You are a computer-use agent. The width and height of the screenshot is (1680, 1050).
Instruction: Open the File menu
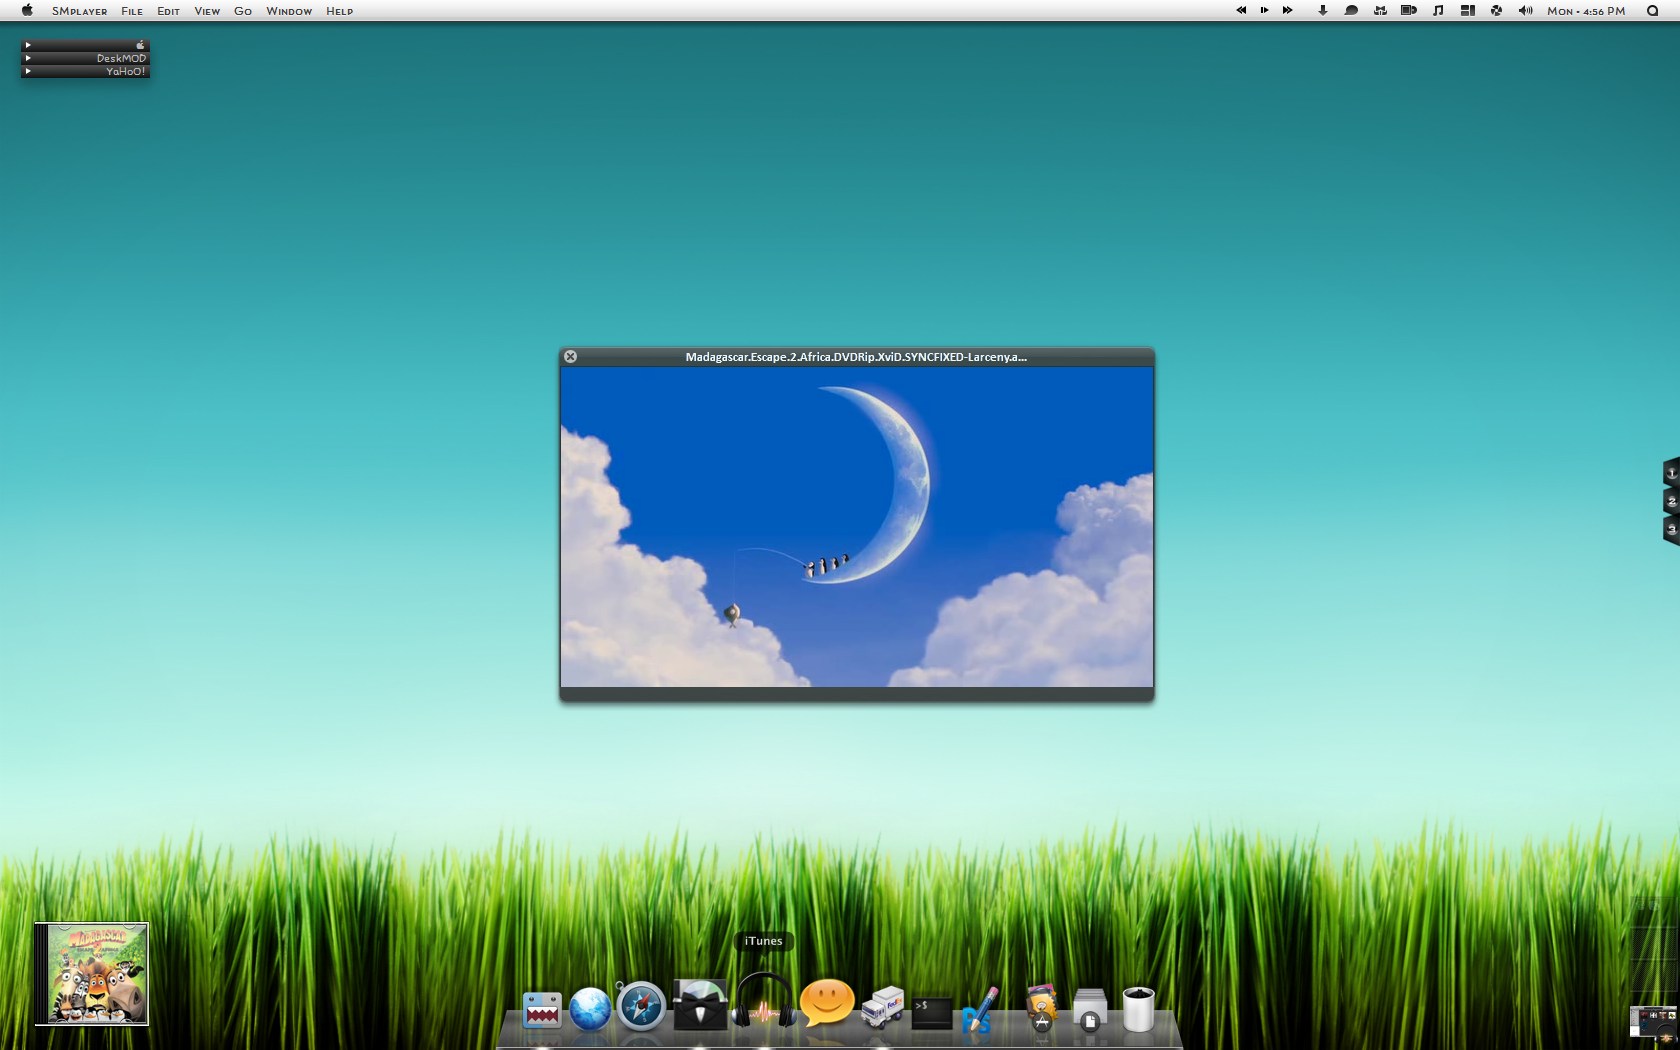(132, 11)
